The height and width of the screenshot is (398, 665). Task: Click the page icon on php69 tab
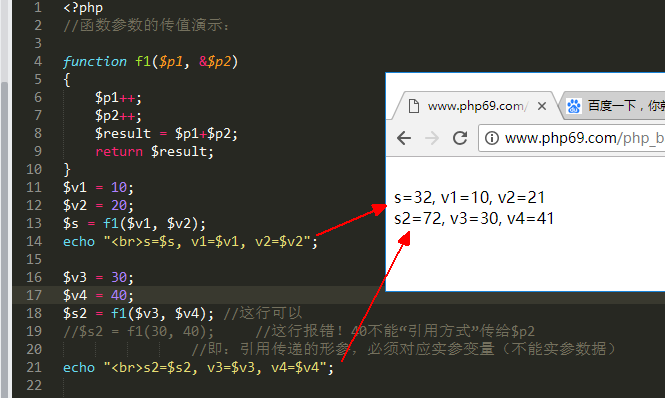pyautogui.click(x=414, y=106)
